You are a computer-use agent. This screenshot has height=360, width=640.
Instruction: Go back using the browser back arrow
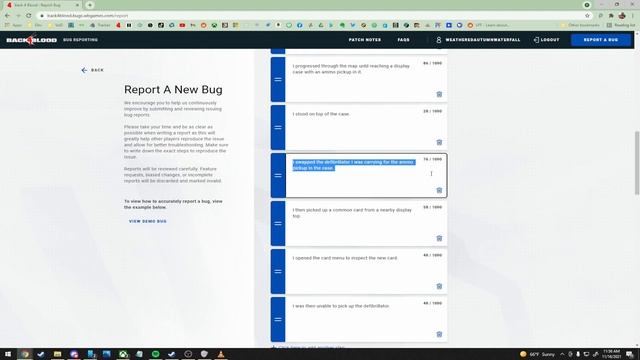pyautogui.click(x=7, y=16)
